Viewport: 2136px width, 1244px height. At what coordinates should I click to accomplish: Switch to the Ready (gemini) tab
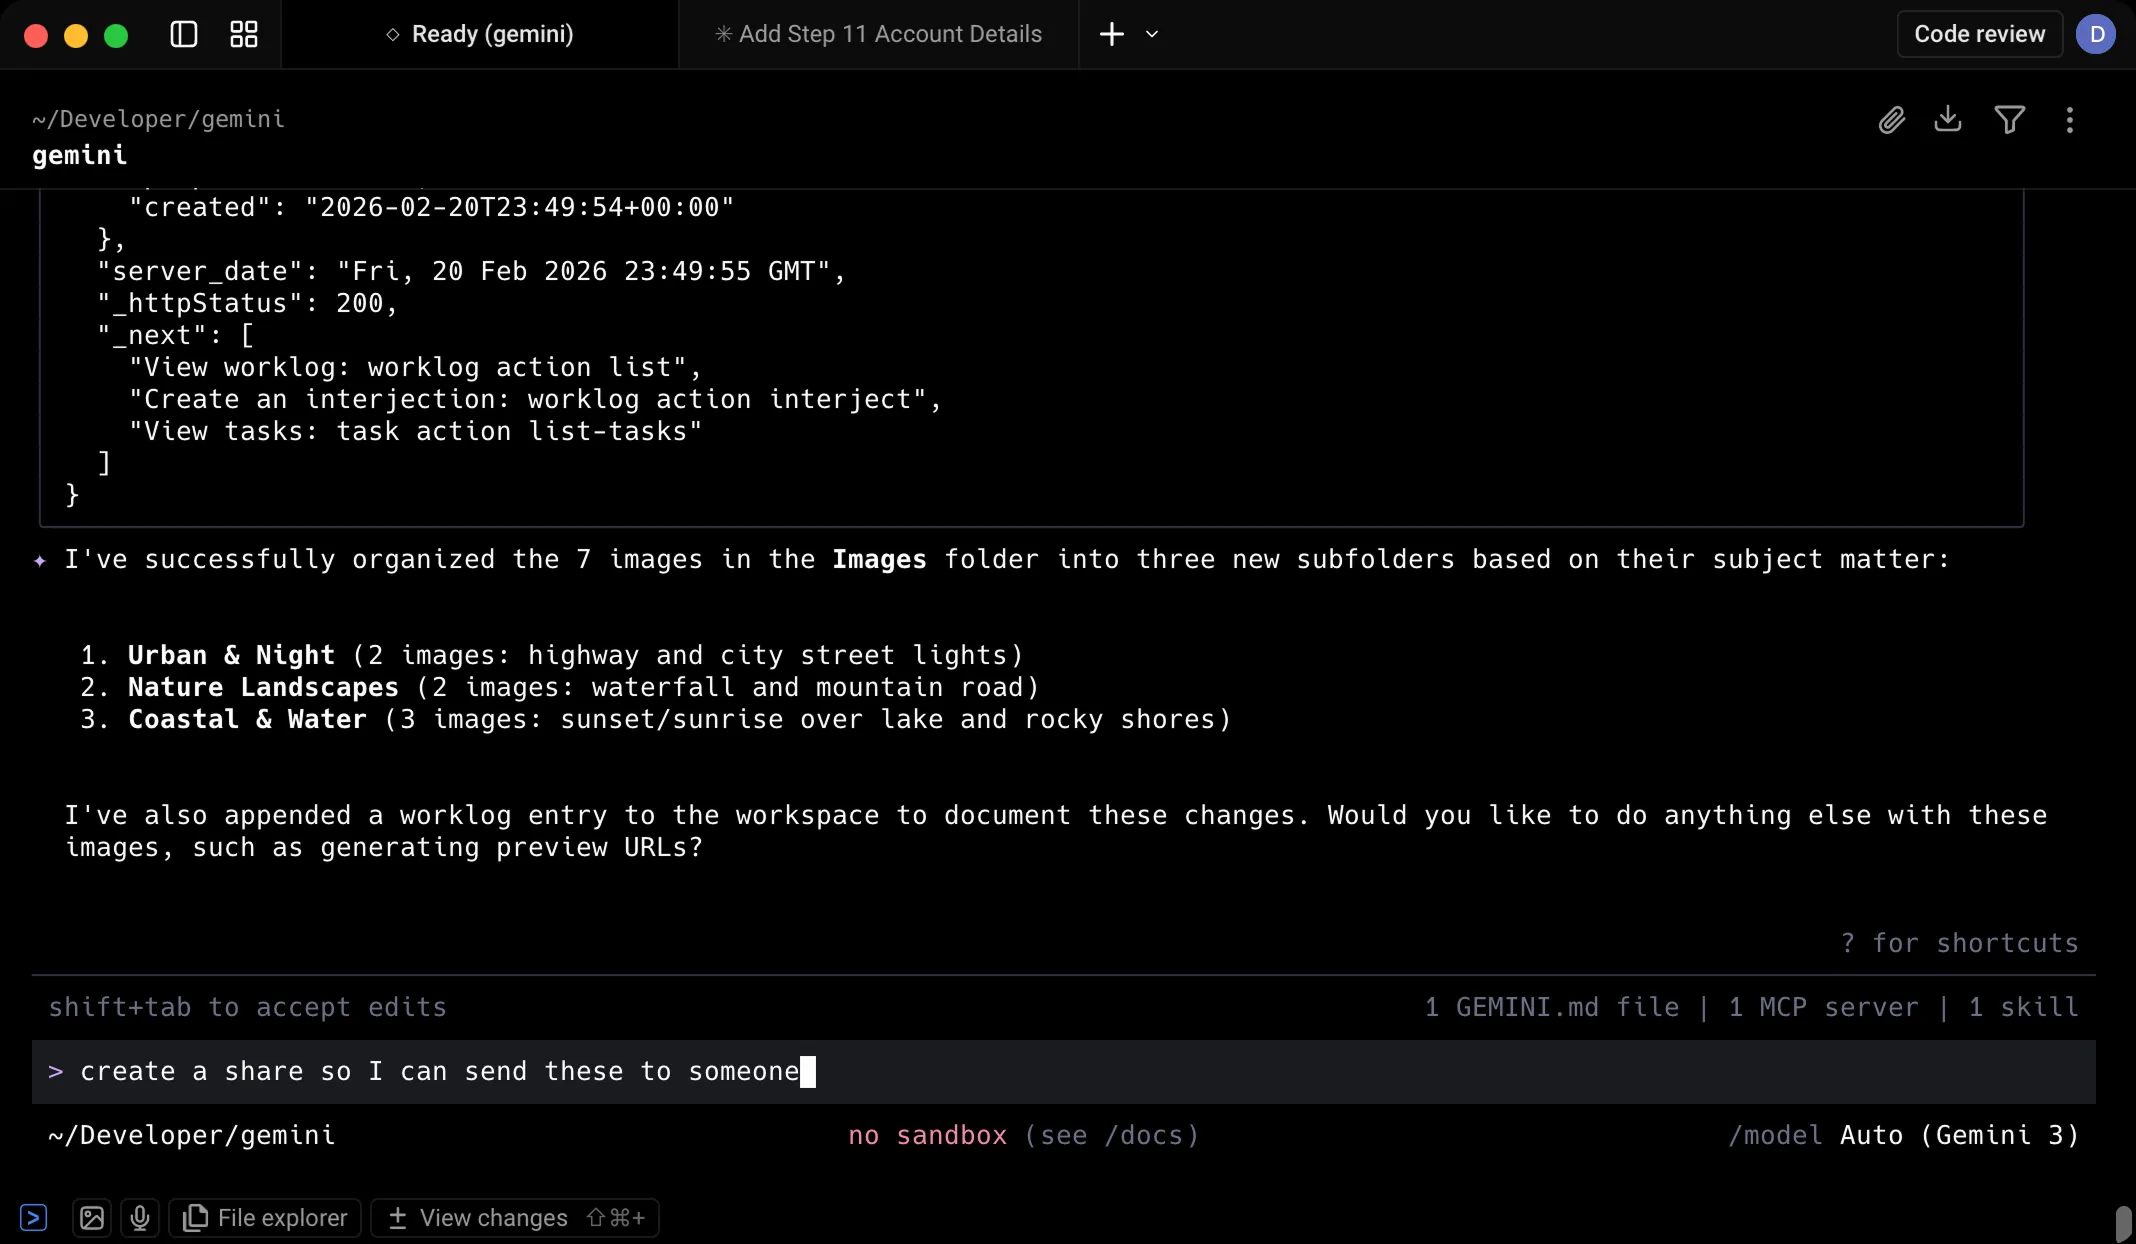click(479, 33)
